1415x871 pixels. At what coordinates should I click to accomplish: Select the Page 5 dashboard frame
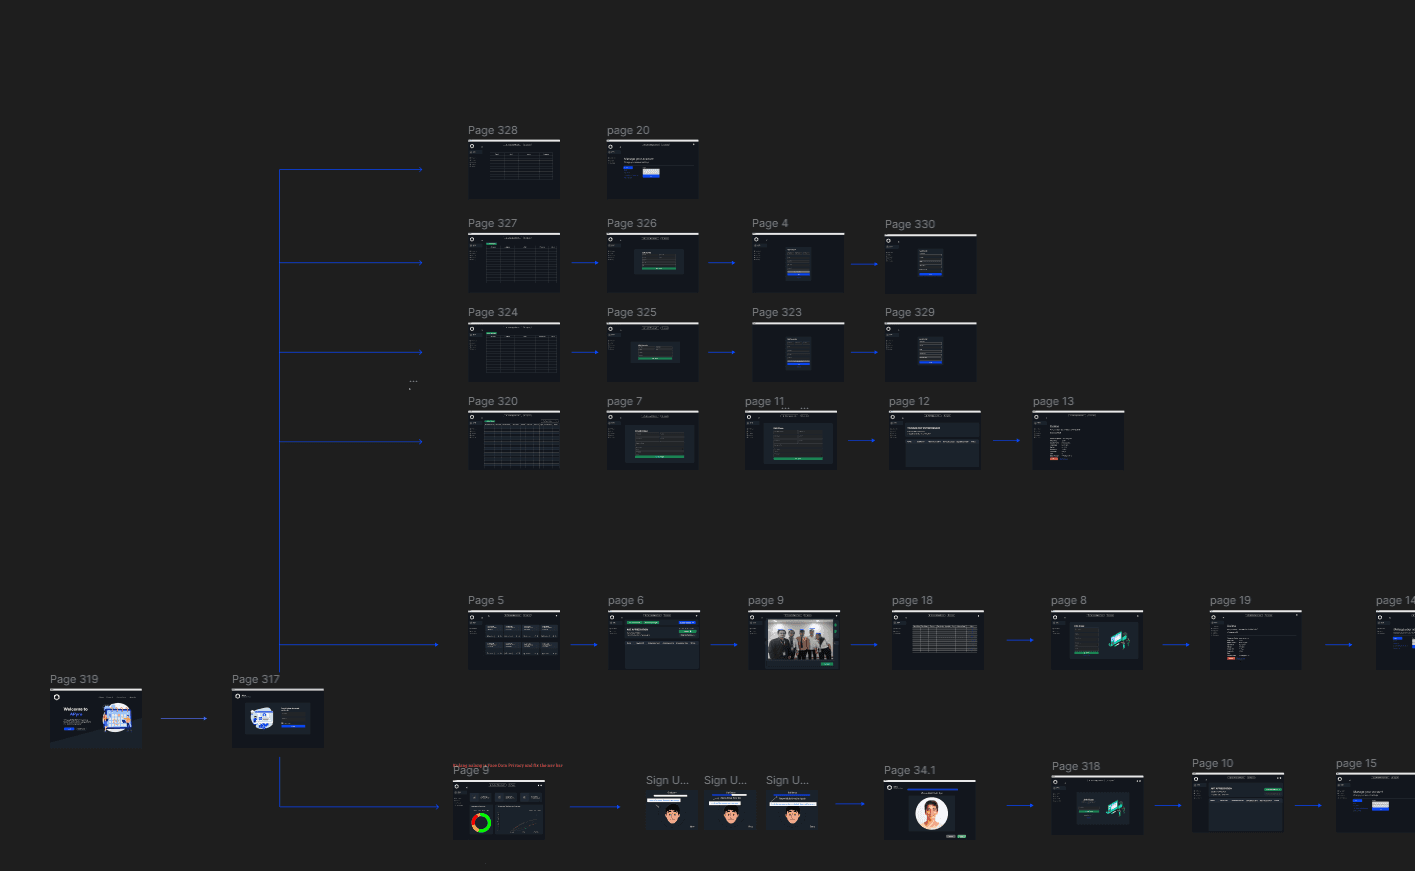tap(514, 641)
